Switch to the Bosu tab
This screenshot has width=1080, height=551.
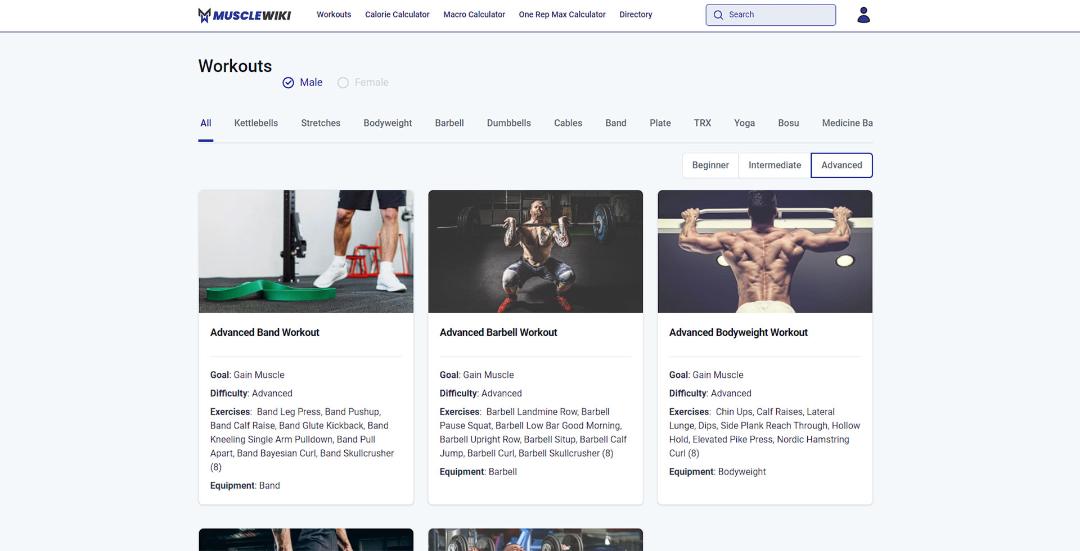click(x=788, y=123)
